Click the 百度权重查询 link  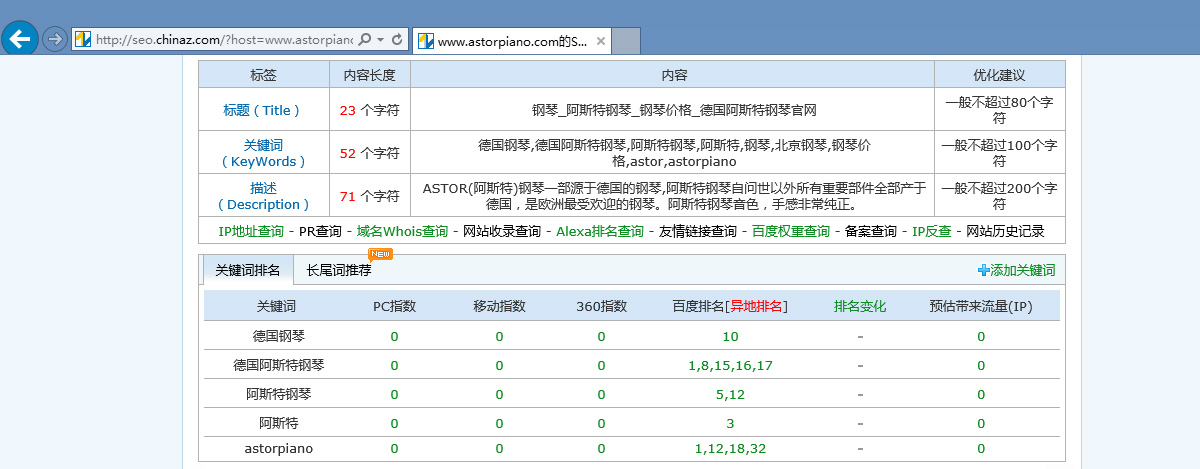[x=791, y=231]
